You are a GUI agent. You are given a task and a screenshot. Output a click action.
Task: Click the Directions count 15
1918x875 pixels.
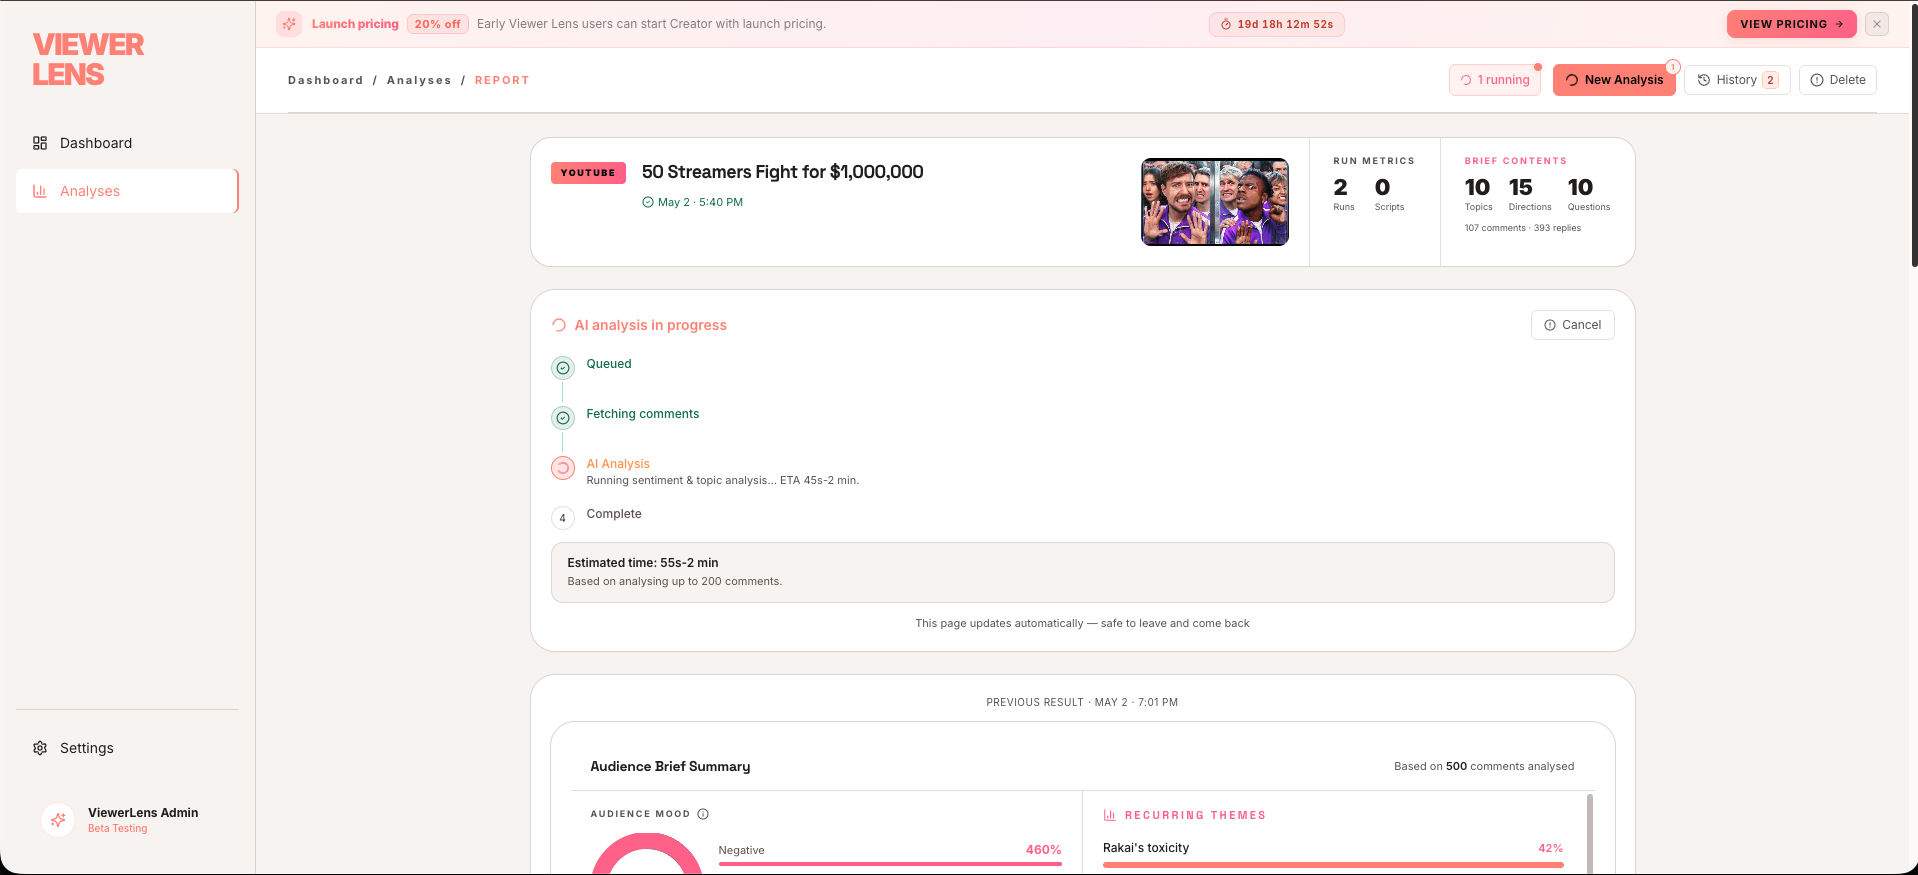tap(1521, 187)
